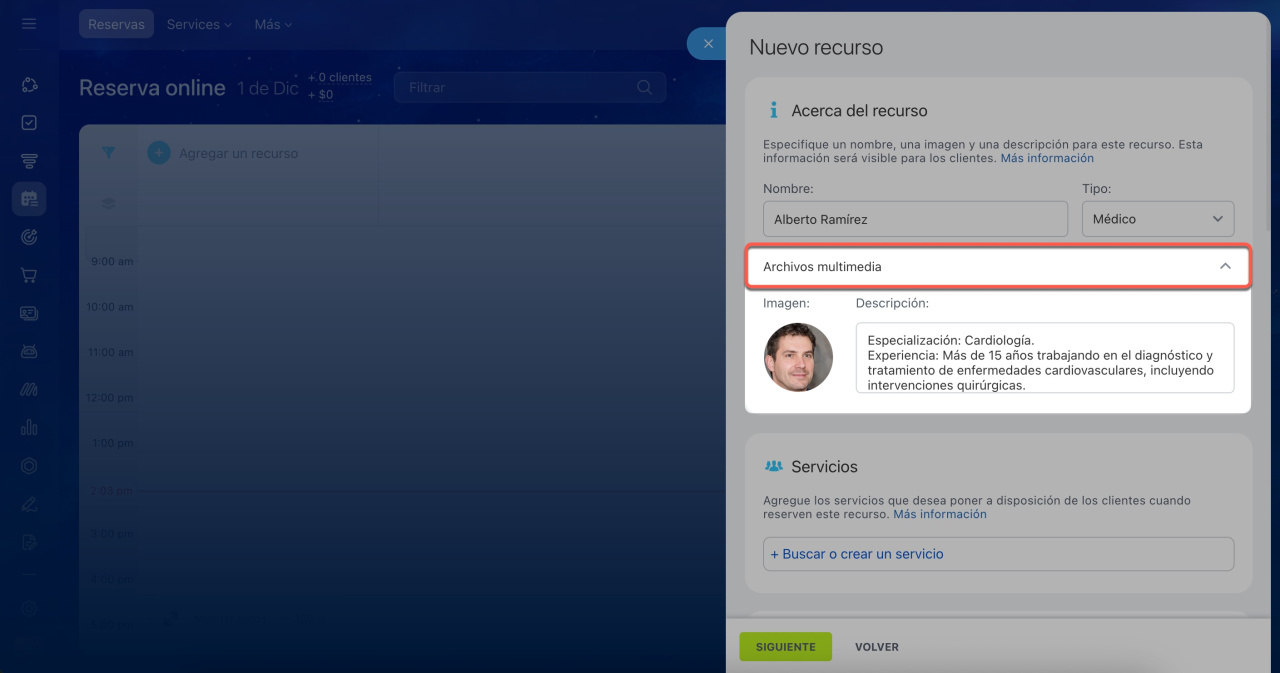
Task: Click the calendar booking icon in sidebar
Action: point(29,199)
